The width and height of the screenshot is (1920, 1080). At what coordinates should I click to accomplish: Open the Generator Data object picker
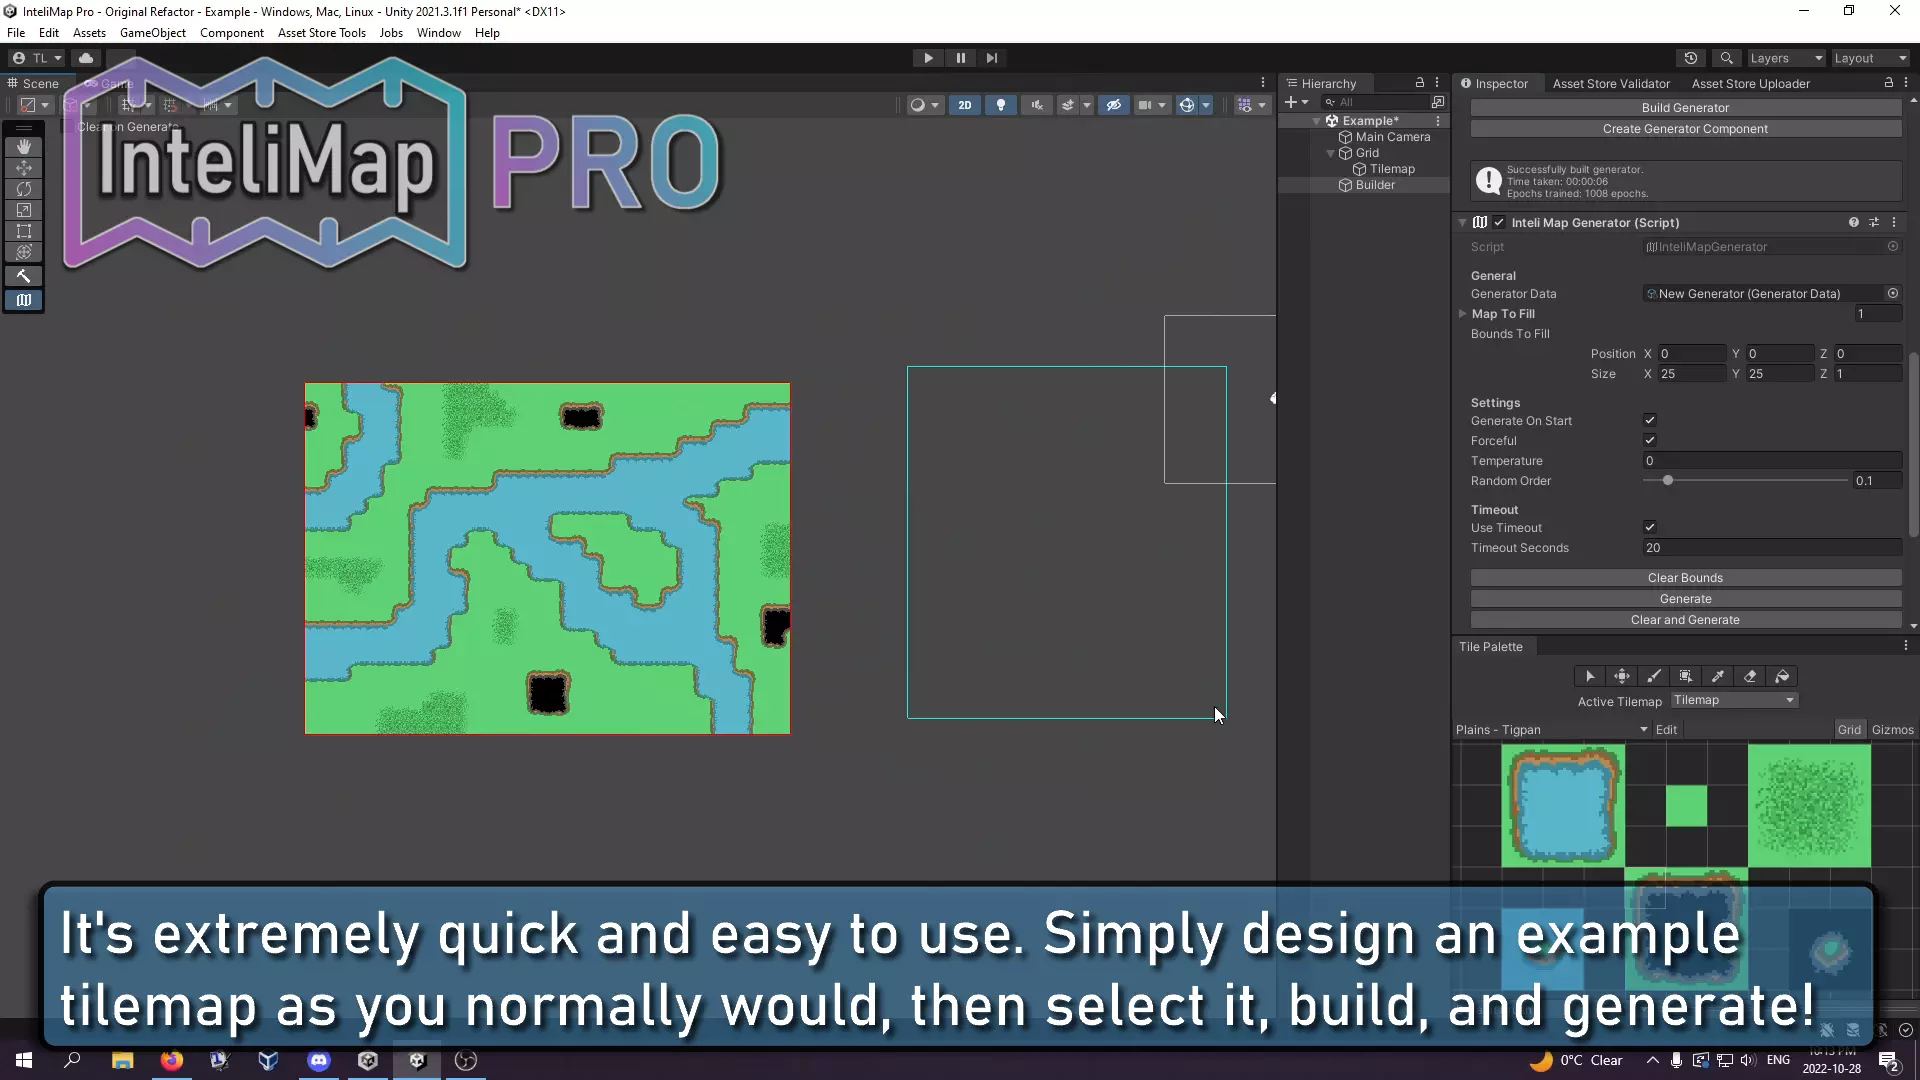(x=1893, y=294)
